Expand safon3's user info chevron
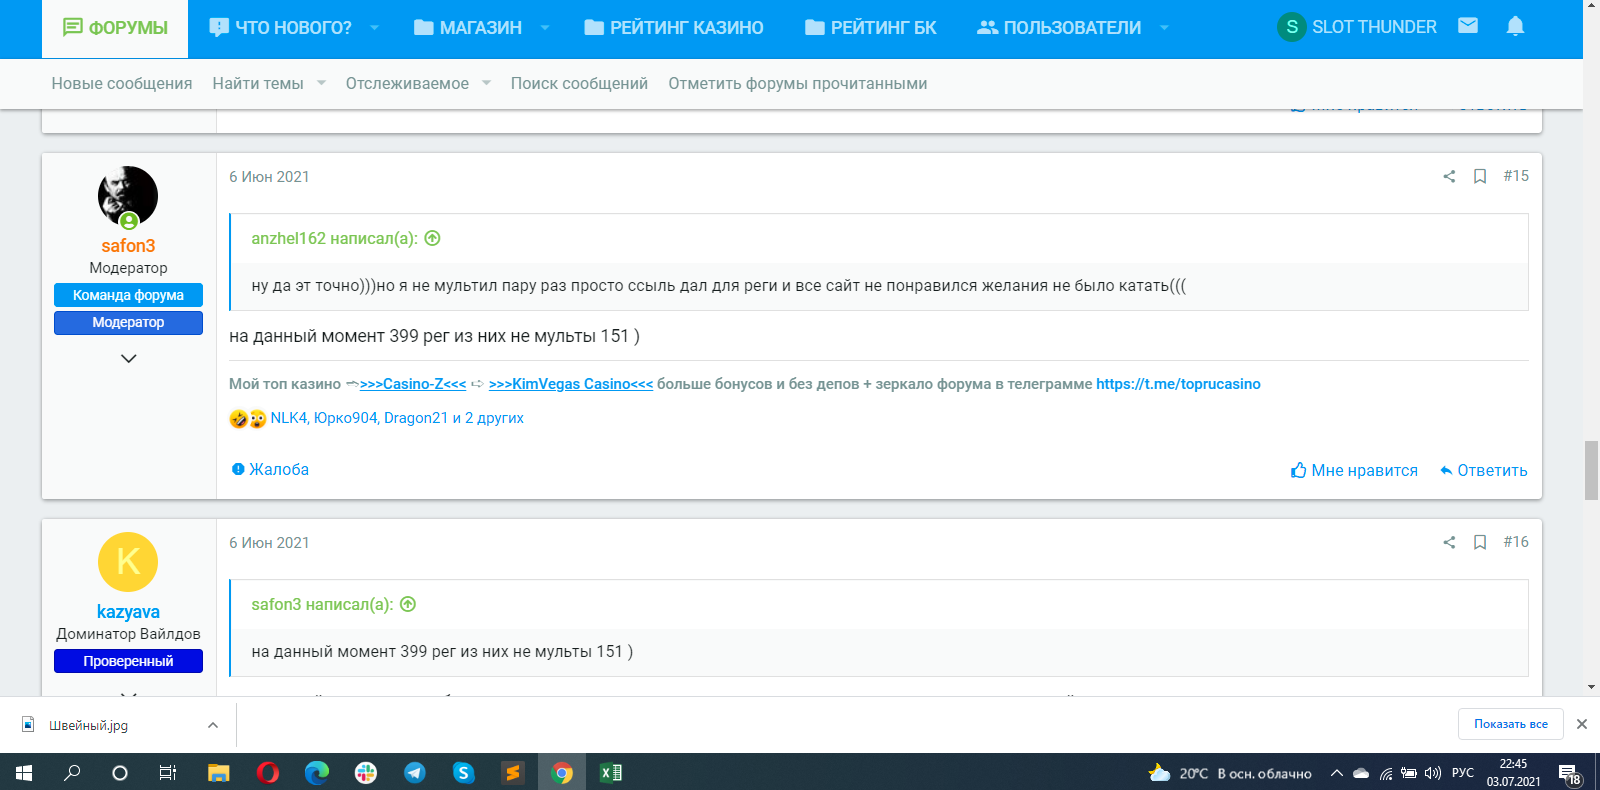 [128, 358]
